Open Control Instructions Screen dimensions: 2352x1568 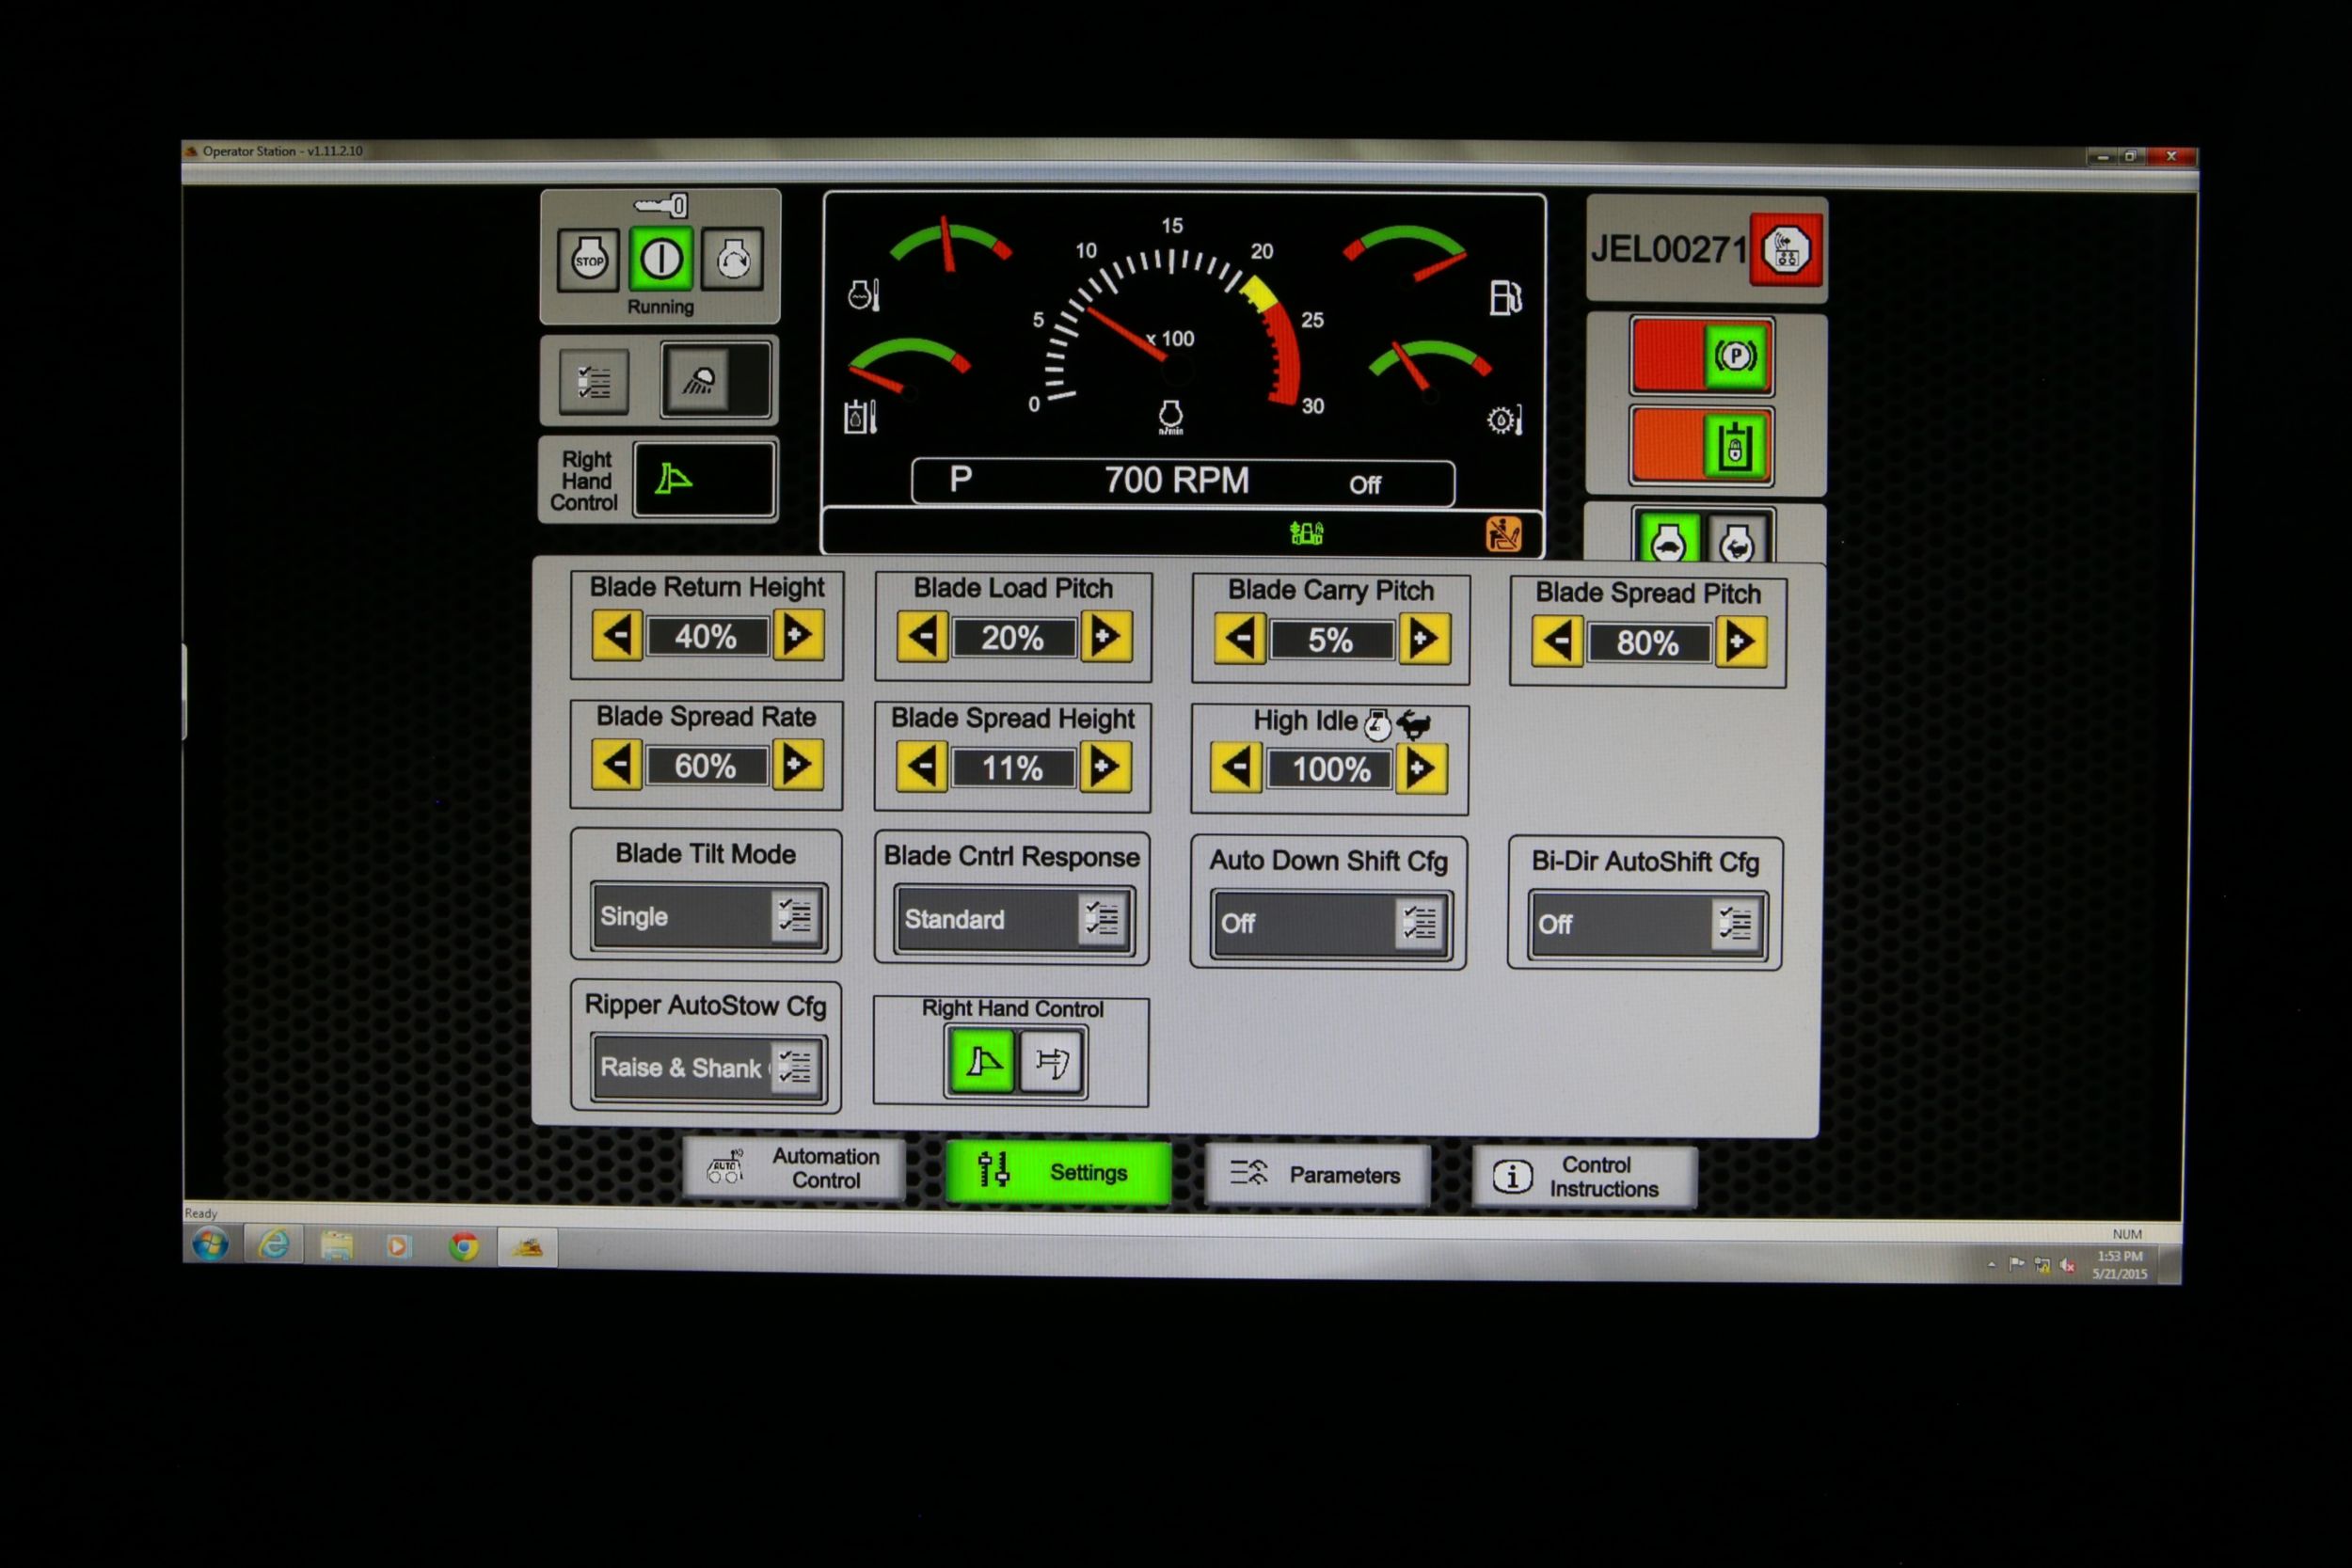click(1584, 1177)
